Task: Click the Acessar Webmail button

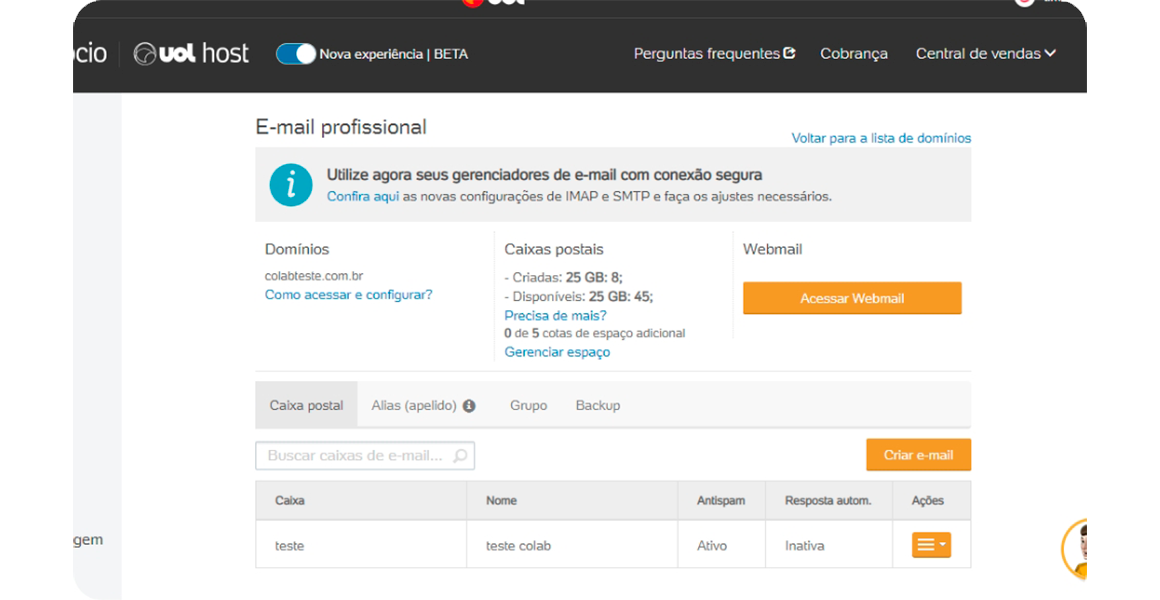Action: point(852,298)
